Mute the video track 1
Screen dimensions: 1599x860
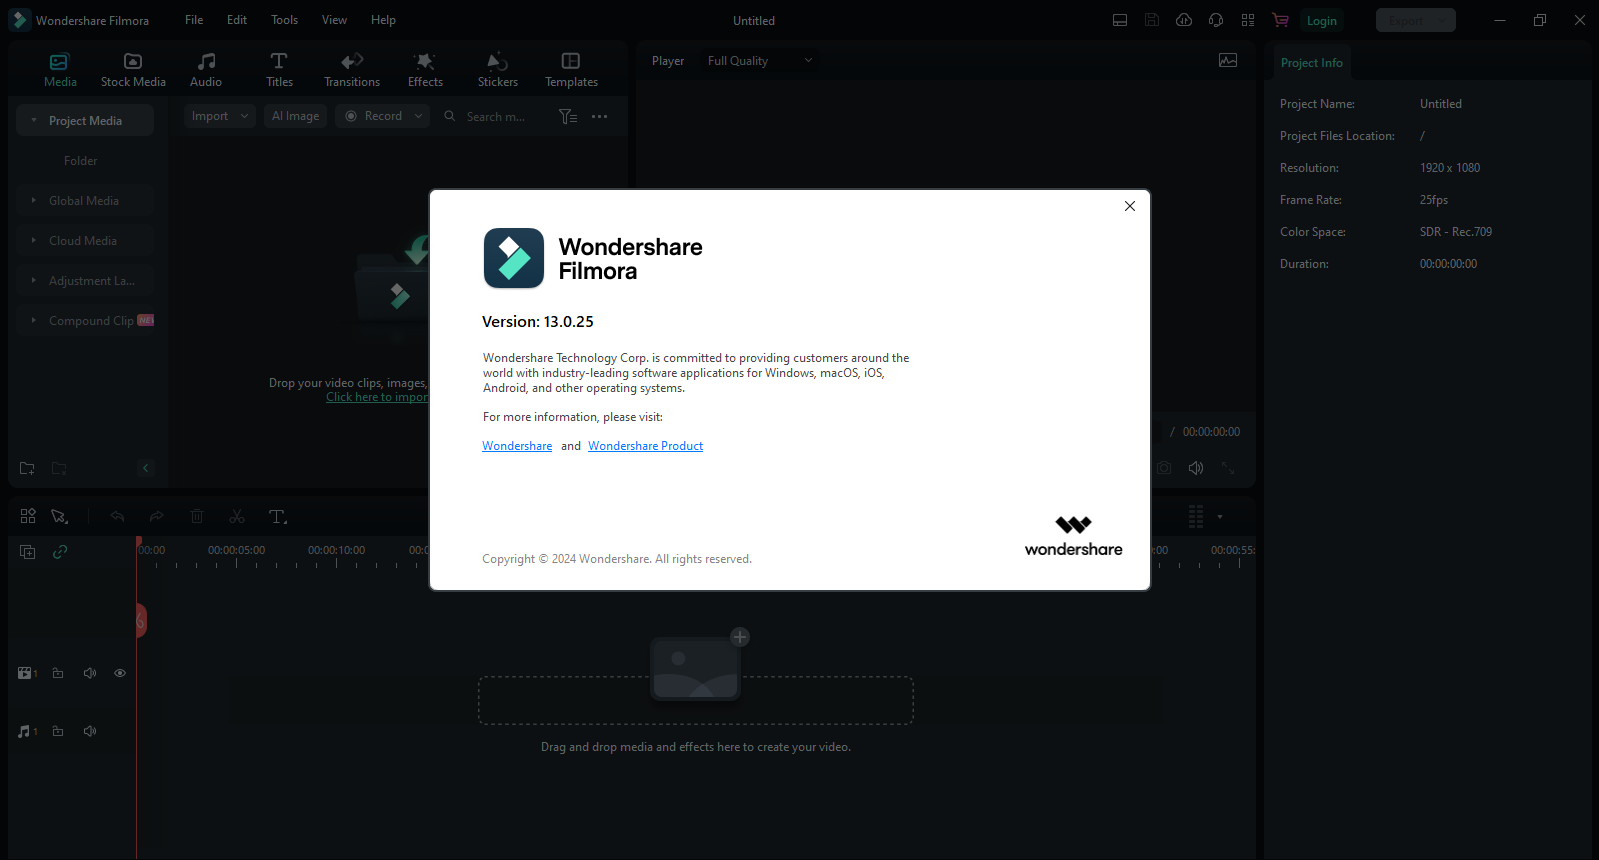click(x=90, y=673)
